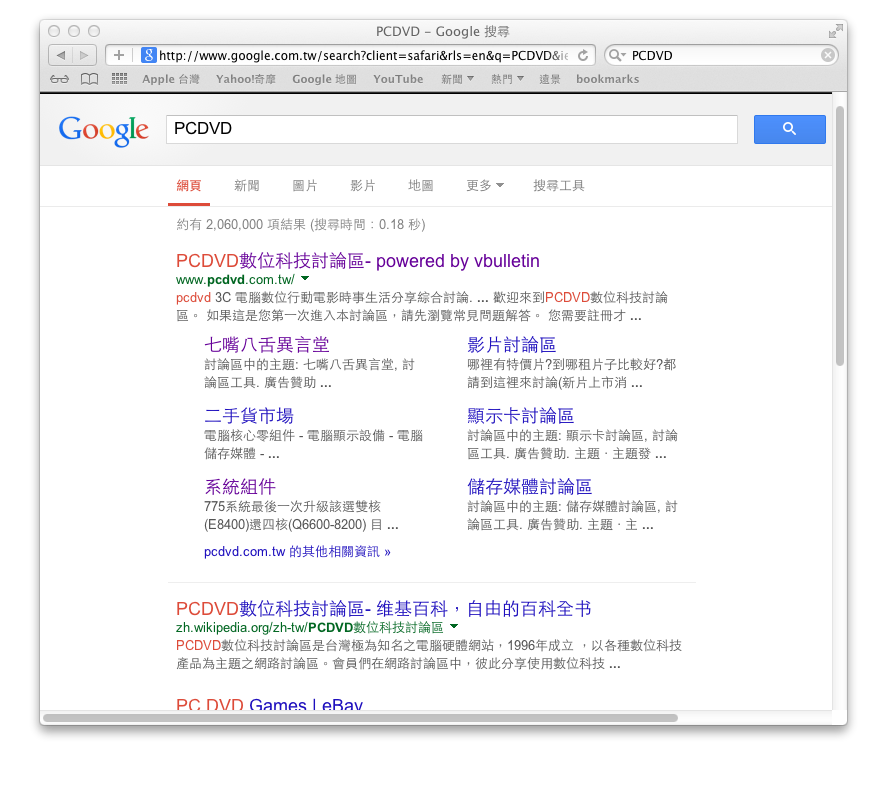Viewport: 887px width, 785px height.
Task: Show bookmarks with the open book icon
Action: pos(89,79)
